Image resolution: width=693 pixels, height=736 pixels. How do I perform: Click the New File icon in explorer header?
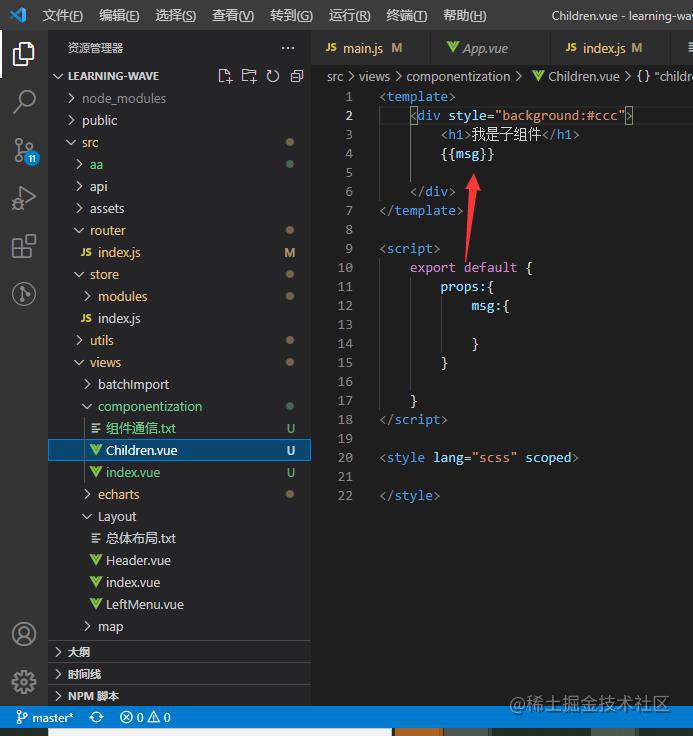[x=225, y=76]
